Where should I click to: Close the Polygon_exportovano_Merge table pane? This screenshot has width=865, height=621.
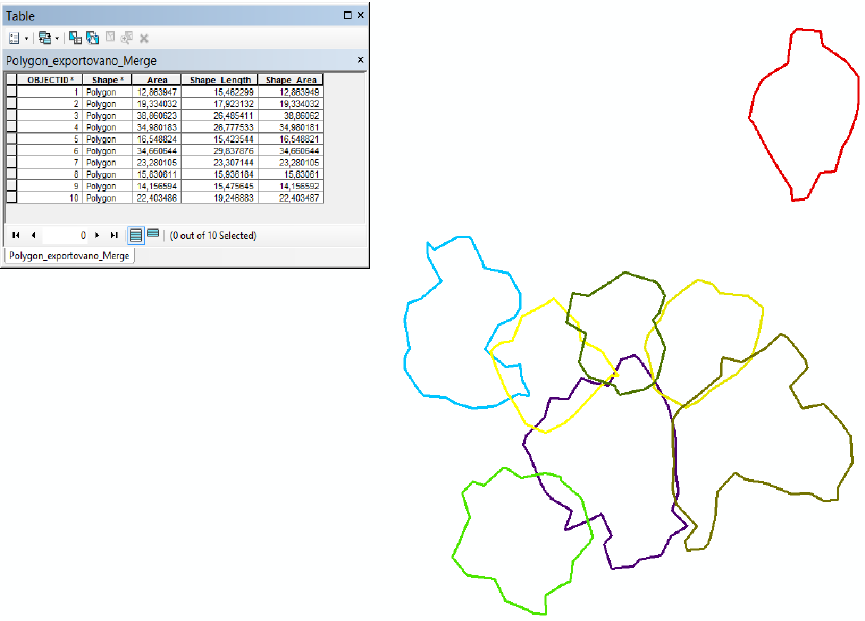click(x=361, y=60)
